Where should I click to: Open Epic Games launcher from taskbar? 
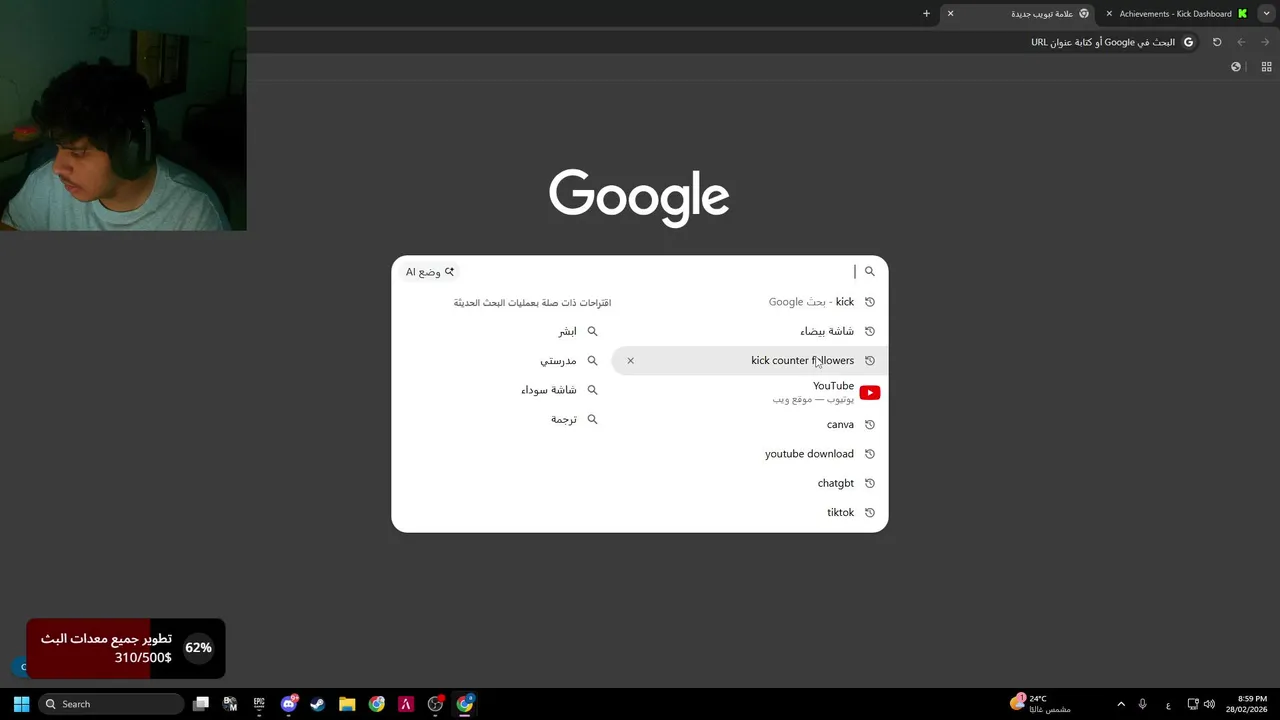pos(259,704)
